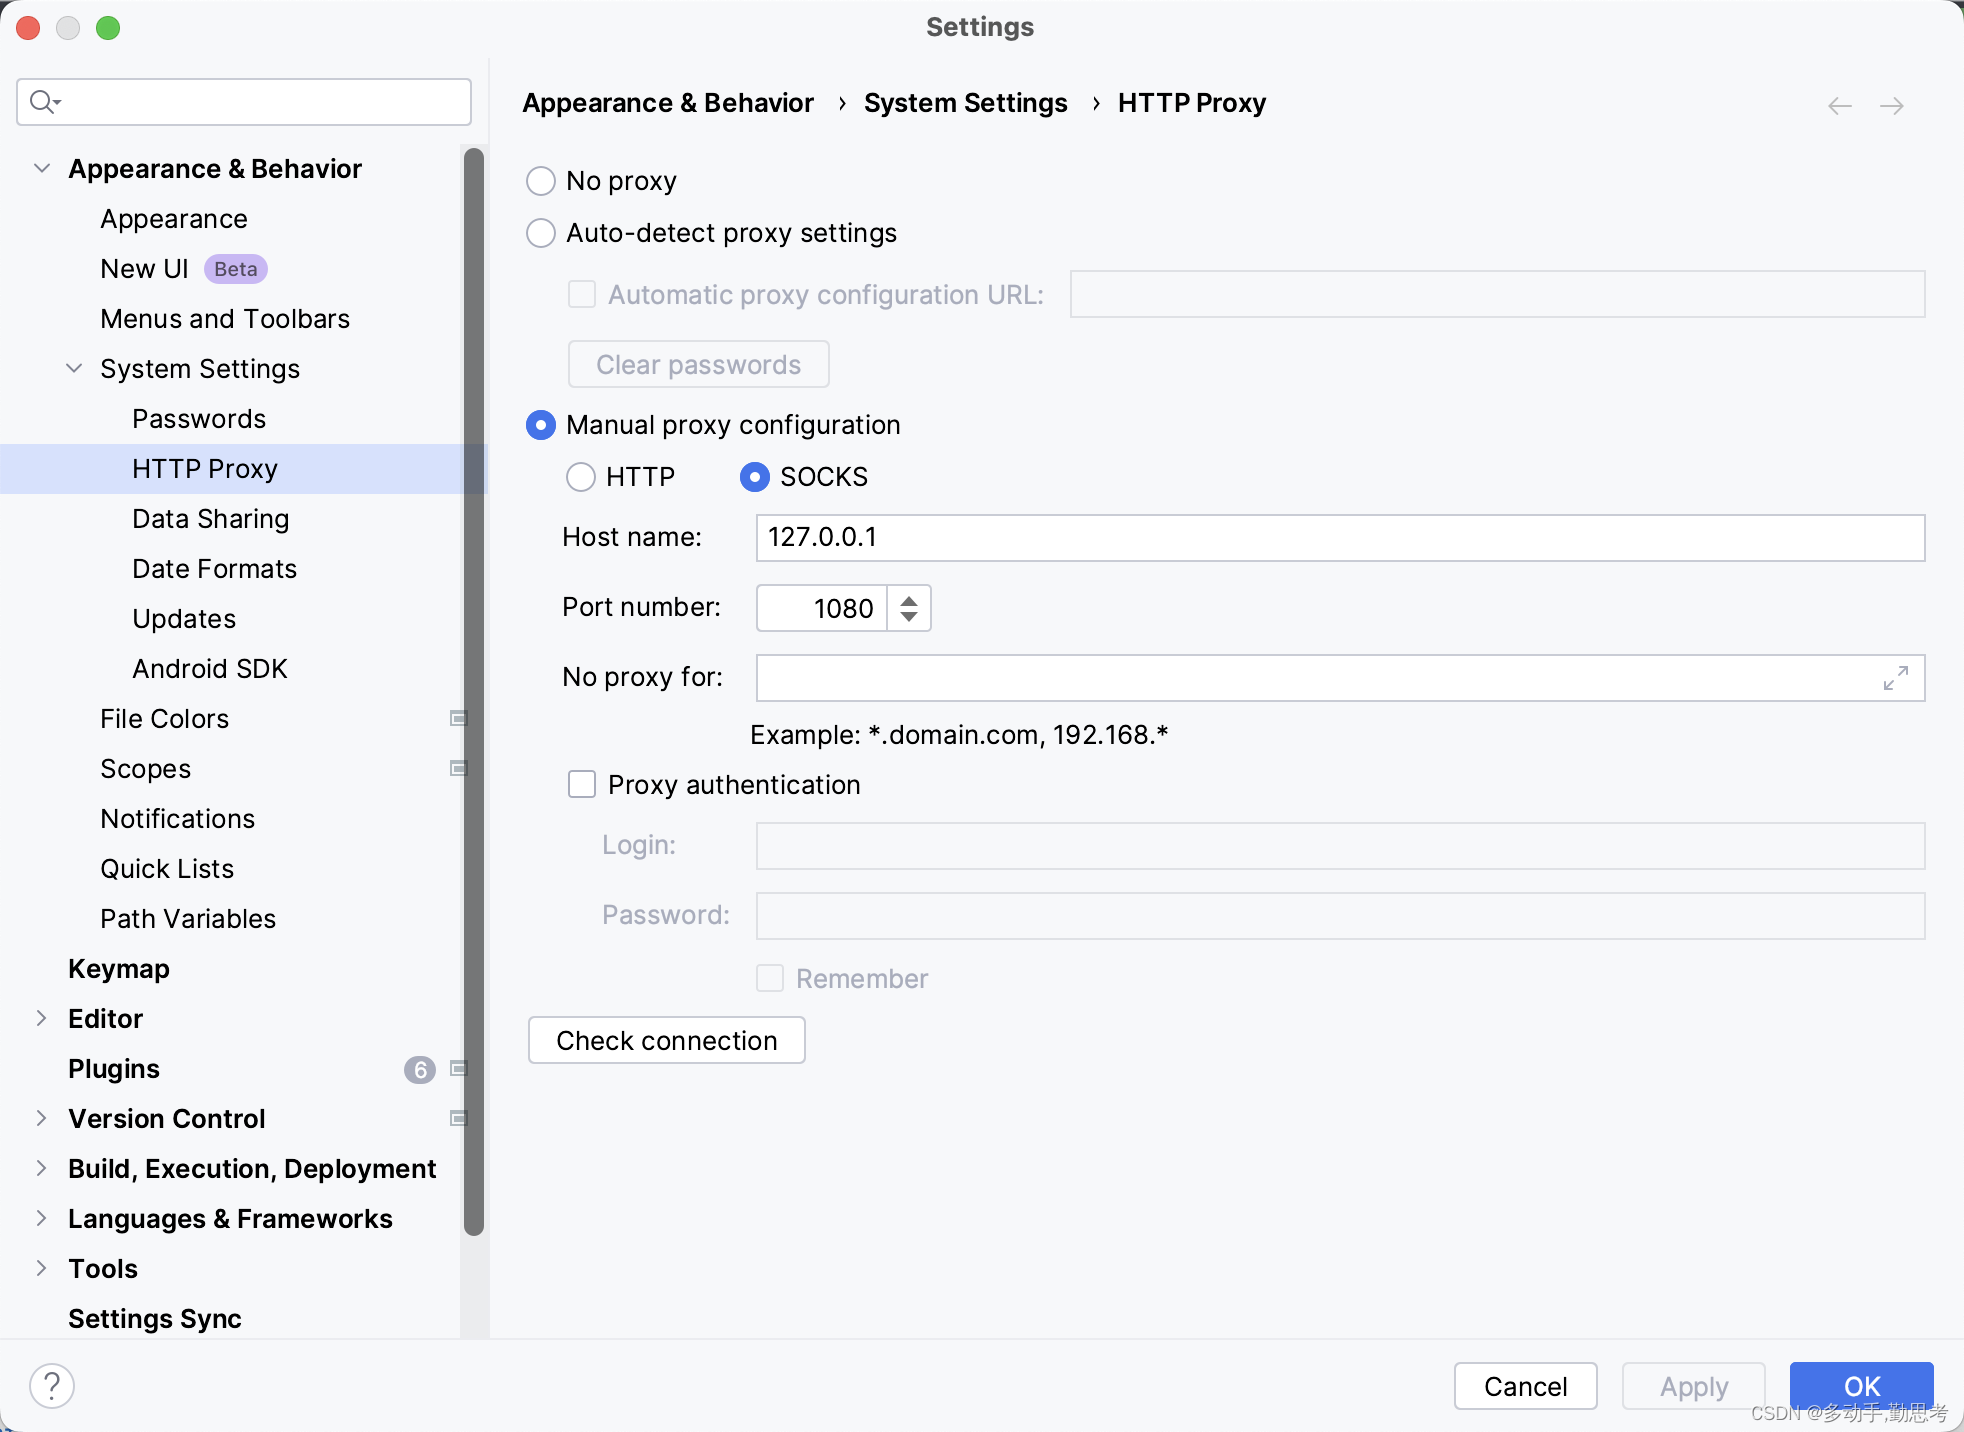Click OK to confirm settings

pos(1862,1386)
